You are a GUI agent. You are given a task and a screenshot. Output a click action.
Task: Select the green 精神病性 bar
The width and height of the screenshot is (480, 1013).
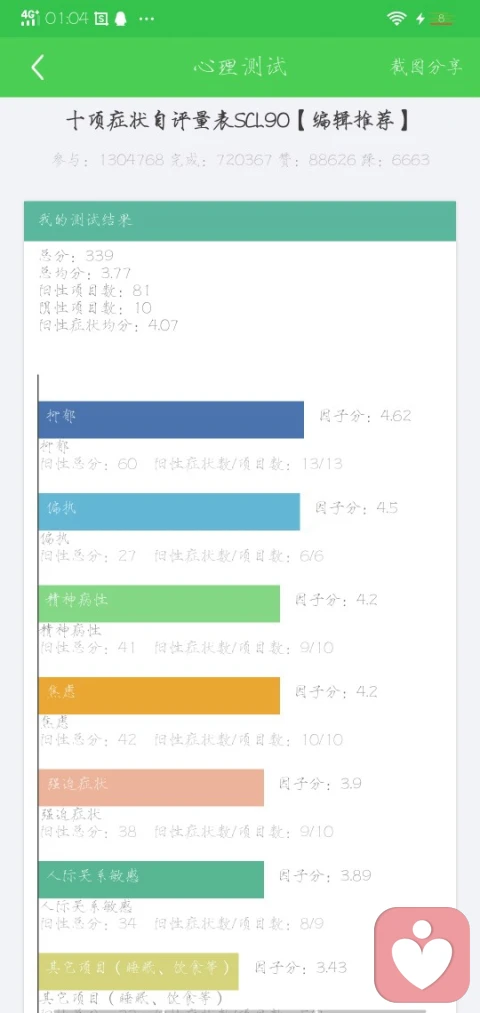159,603
